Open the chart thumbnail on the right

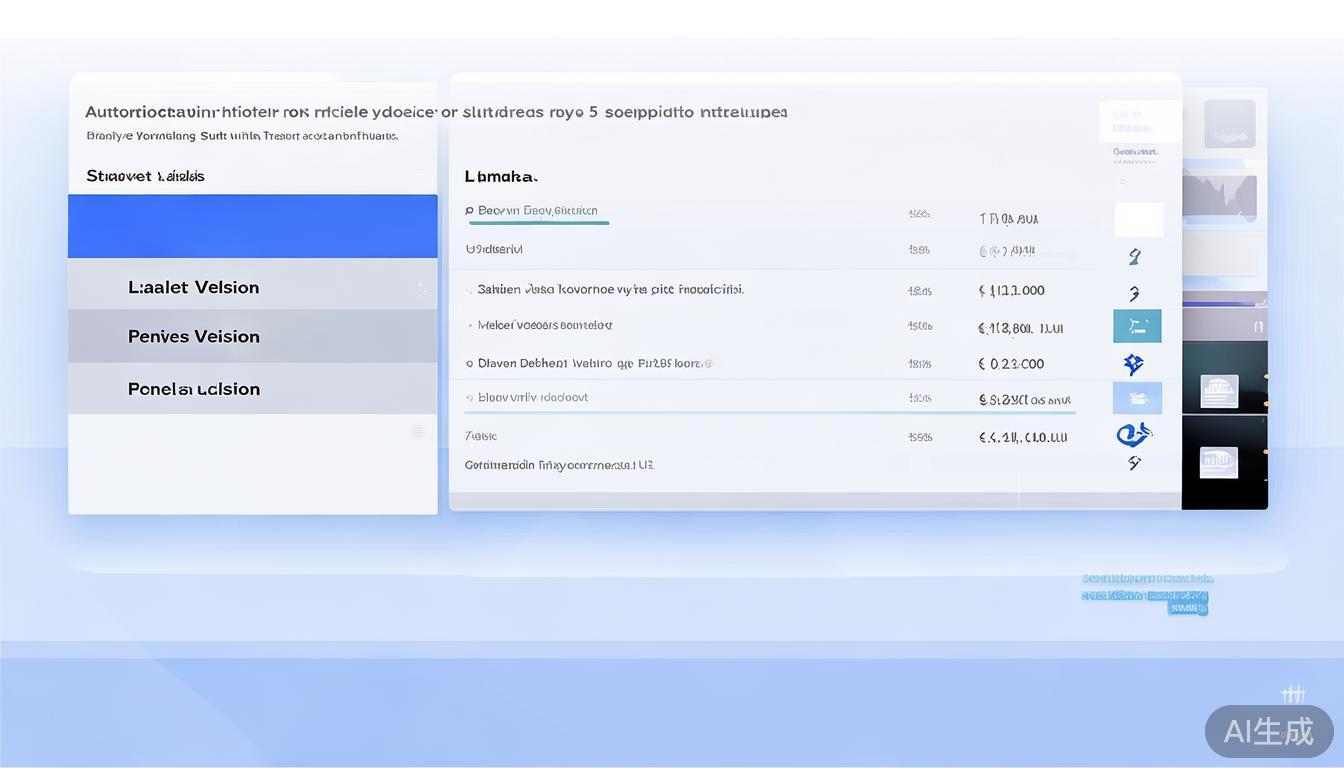(x=1219, y=196)
